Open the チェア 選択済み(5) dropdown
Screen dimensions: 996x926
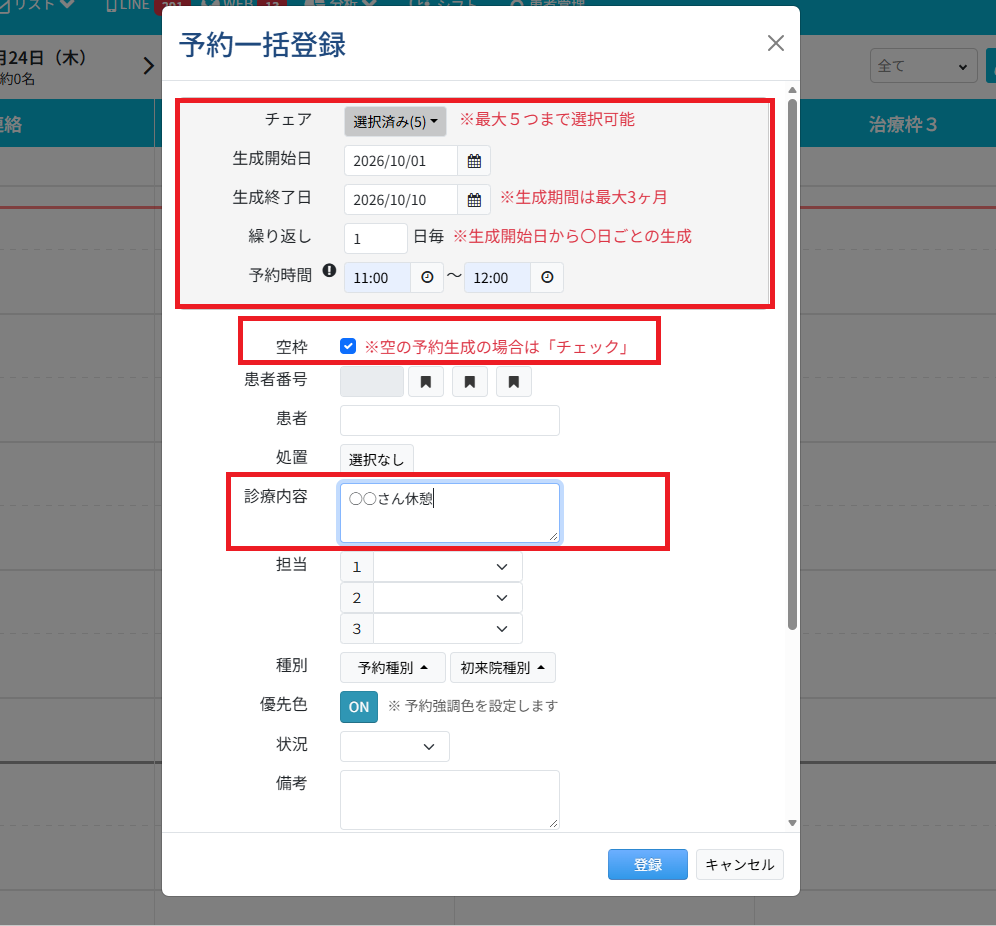pos(395,121)
